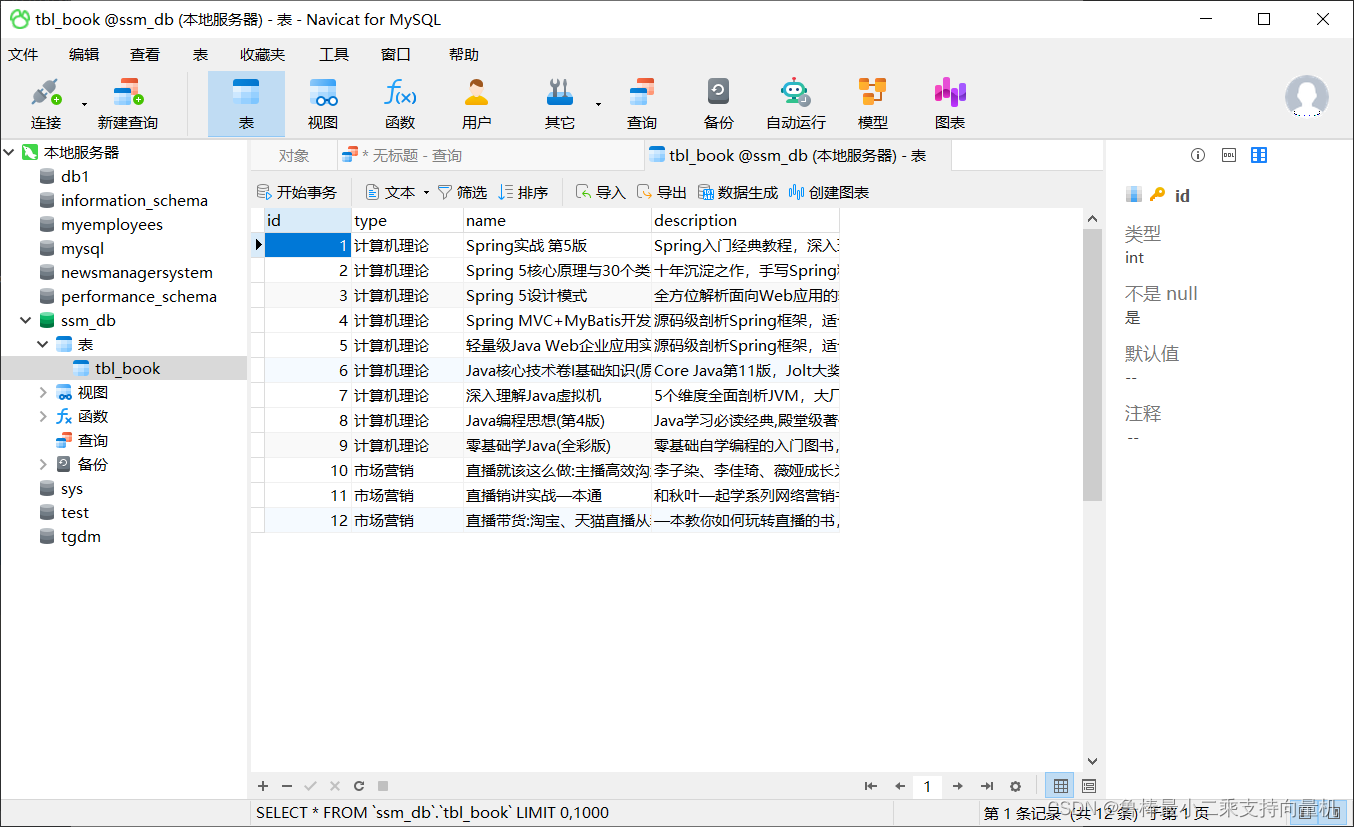Screen dimensions: 1354x827
Task: Open the 视图 (View) toolbar tool
Action: 323,104
